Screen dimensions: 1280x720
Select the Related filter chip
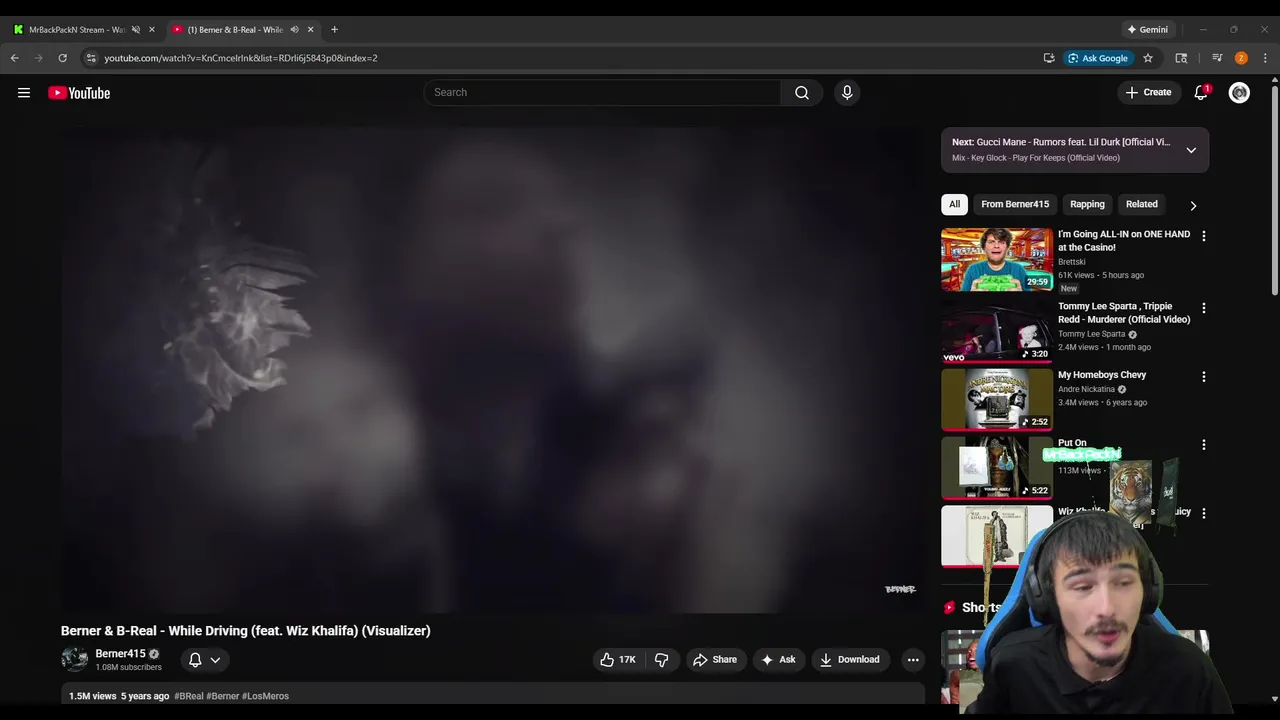pyautogui.click(x=1142, y=204)
